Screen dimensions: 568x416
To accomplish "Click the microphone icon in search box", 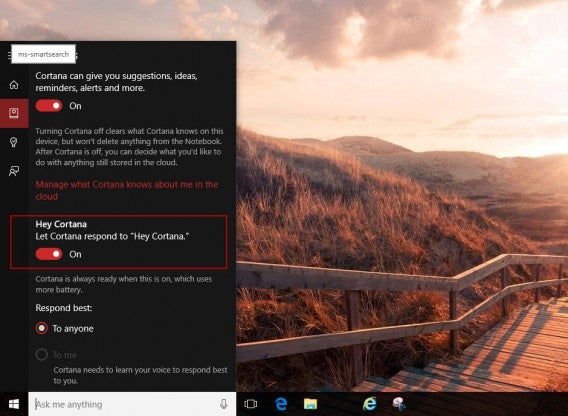I will [224, 404].
